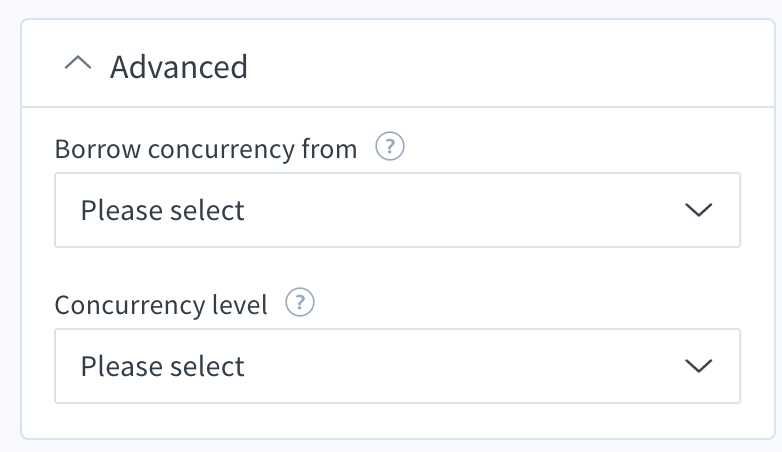Click the arrow in Concurrency level dropdown

point(699,366)
